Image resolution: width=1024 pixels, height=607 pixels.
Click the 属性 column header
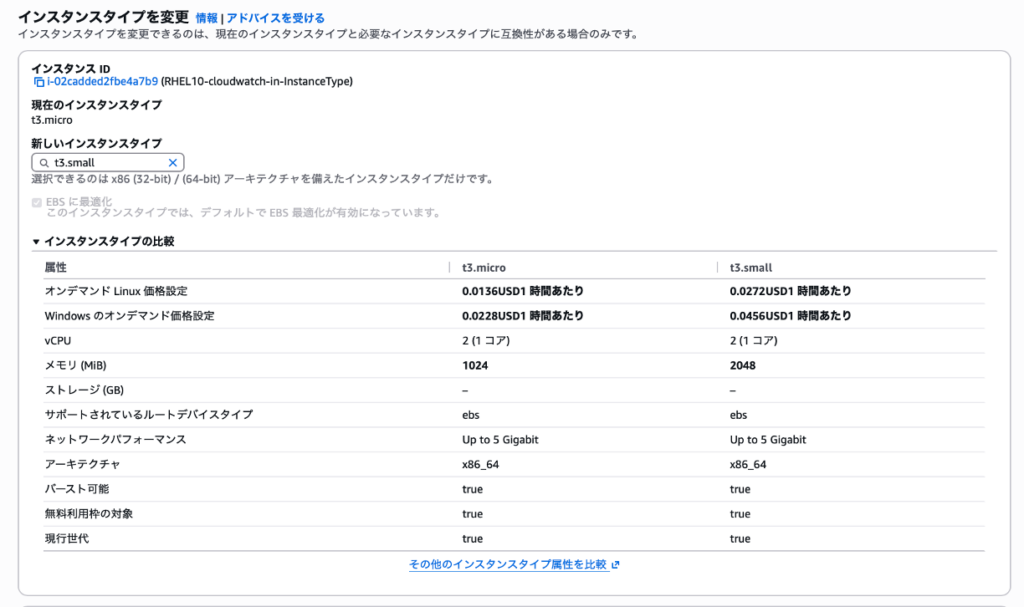click(x=56, y=267)
